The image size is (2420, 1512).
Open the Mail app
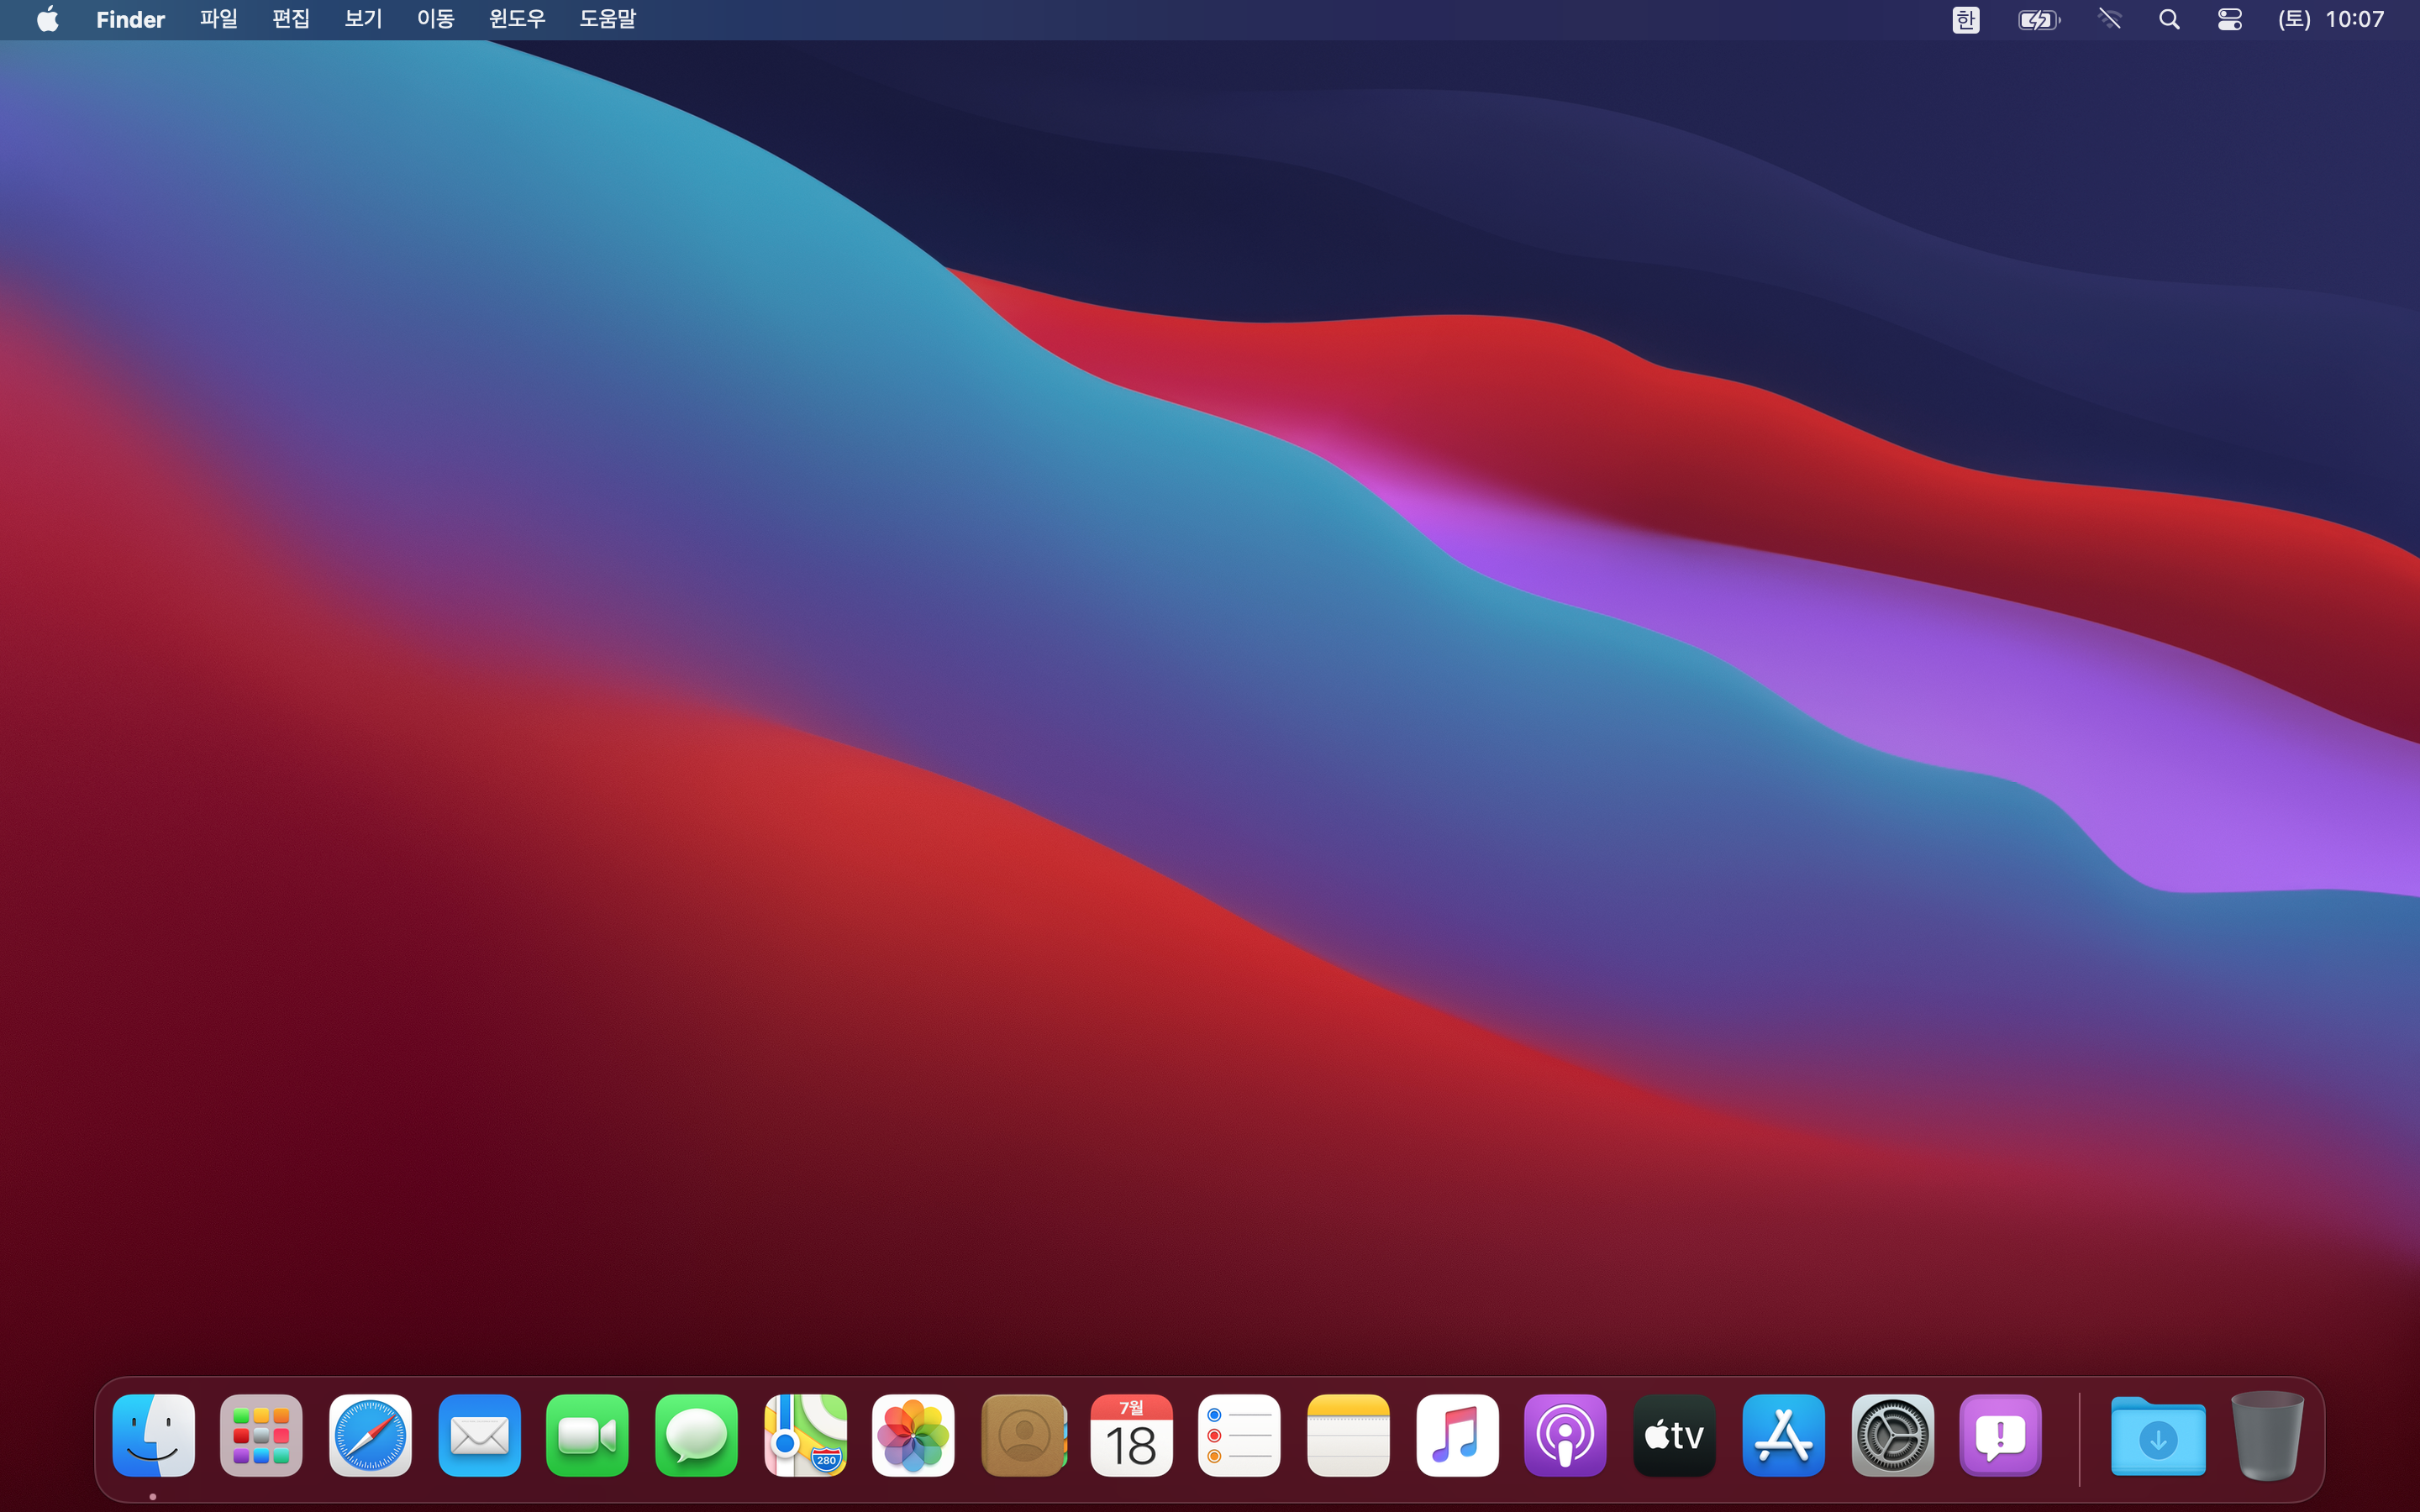(479, 1435)
